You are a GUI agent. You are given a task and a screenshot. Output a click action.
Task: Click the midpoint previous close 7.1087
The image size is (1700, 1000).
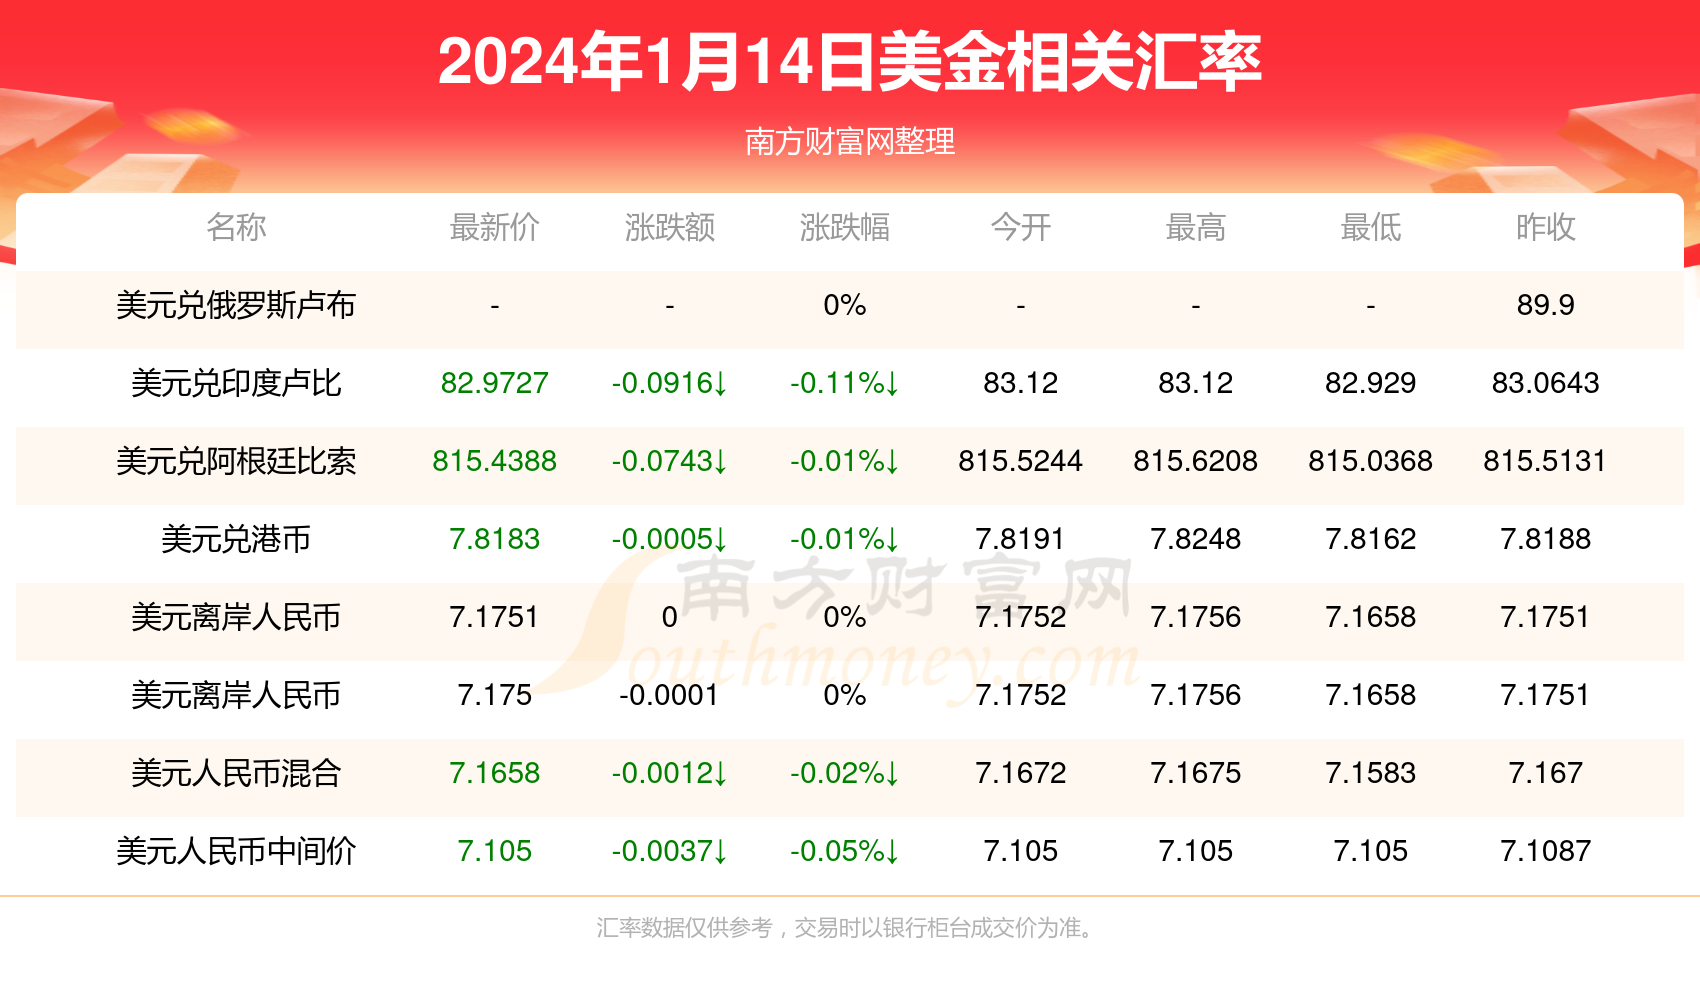point(1545,851)
